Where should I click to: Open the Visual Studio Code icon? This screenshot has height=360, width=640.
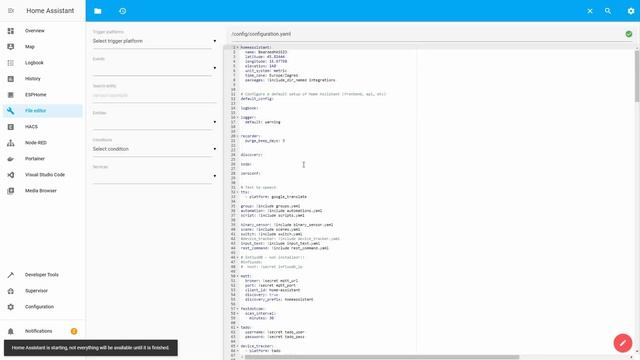(11, 175)
